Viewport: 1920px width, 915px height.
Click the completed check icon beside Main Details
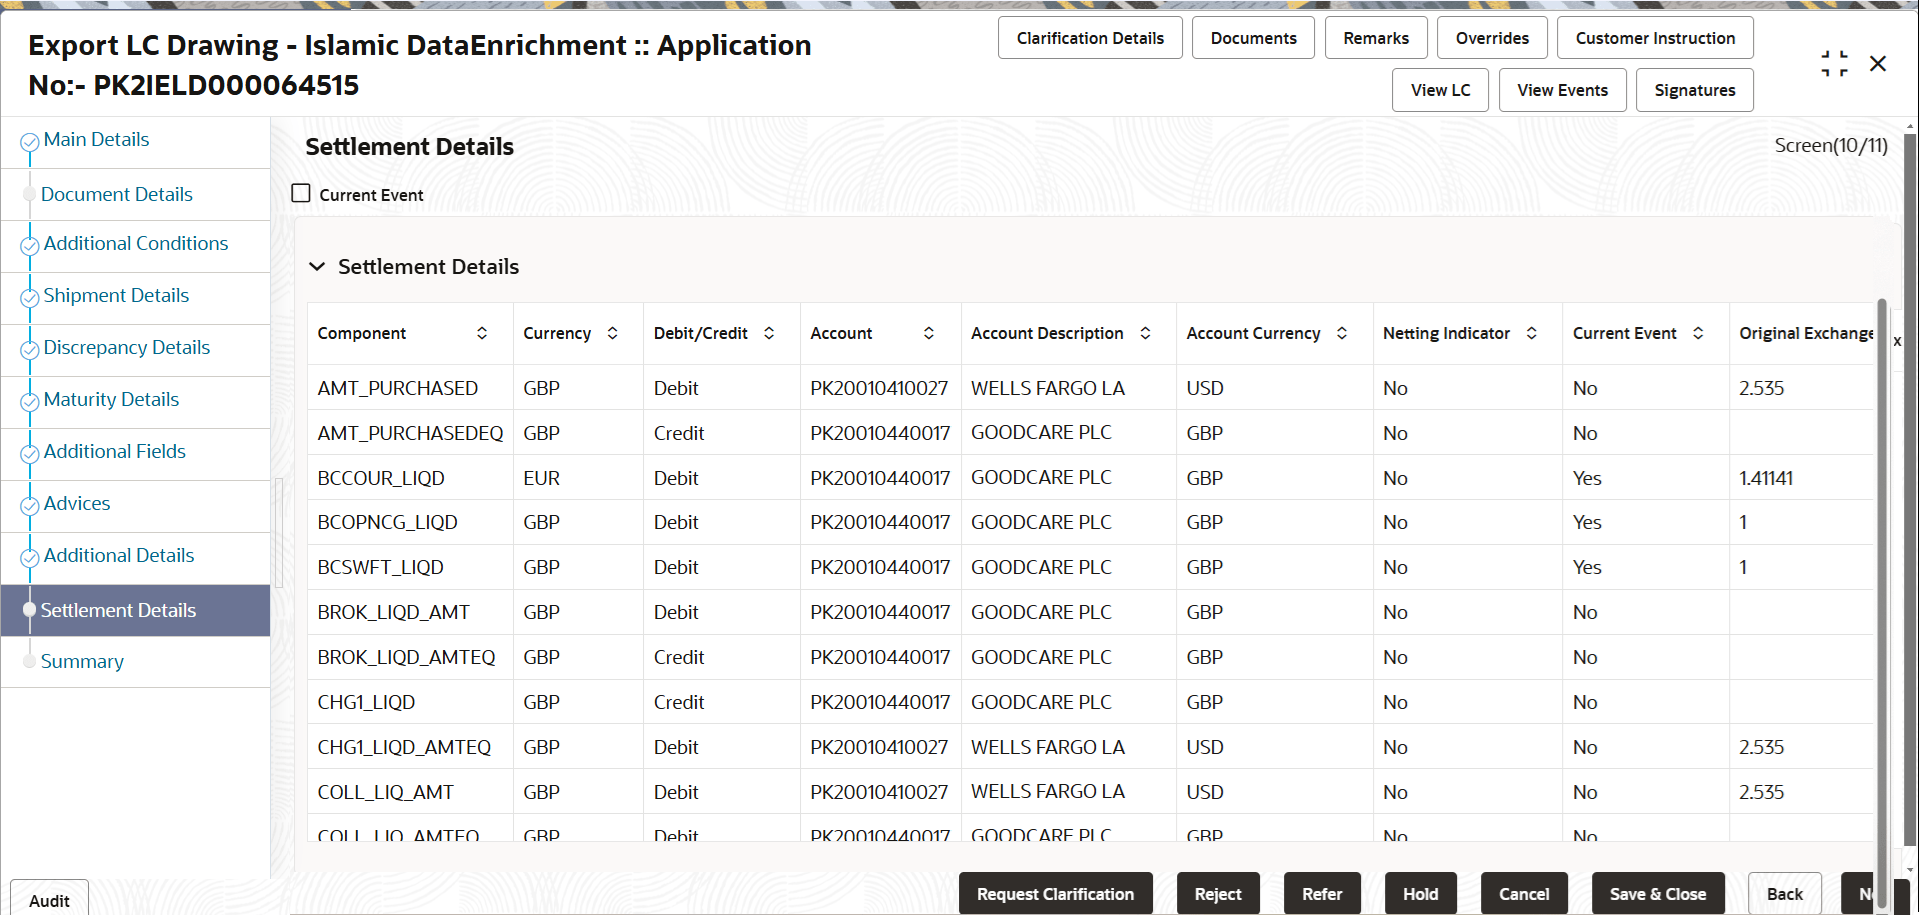point(29,139)
